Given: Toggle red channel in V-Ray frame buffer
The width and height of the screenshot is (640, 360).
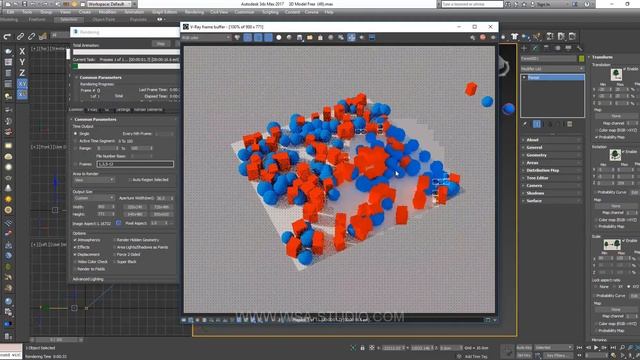Looking at the screenshot, I should click(x=248, y=38).
